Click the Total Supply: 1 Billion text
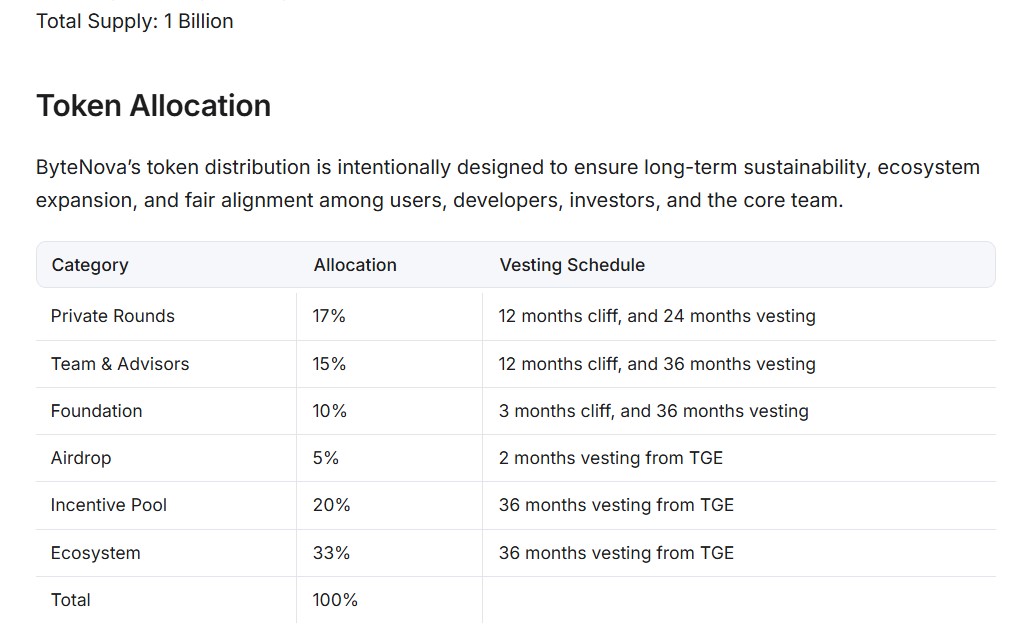The image size is (1016, 635). click(135, 21)
